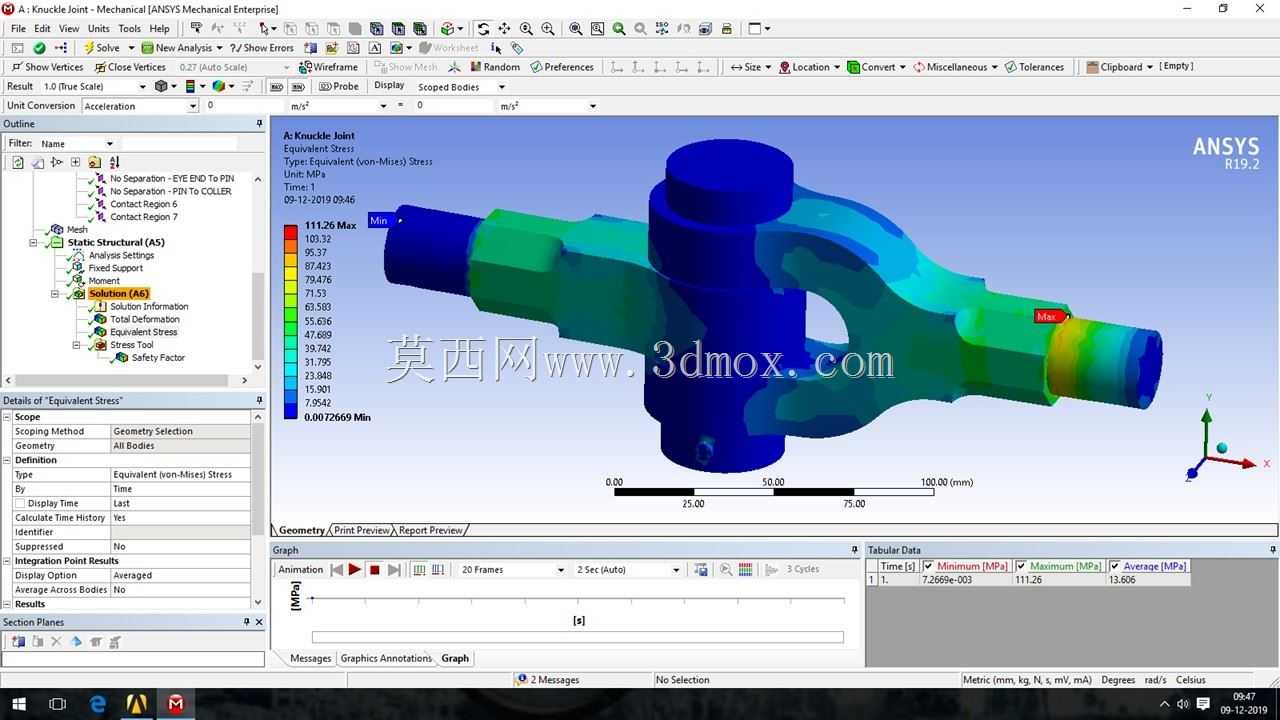This screenshot has height=720, width=1280.
Task: Click the Close Vertices option
Action: (130, 67)
